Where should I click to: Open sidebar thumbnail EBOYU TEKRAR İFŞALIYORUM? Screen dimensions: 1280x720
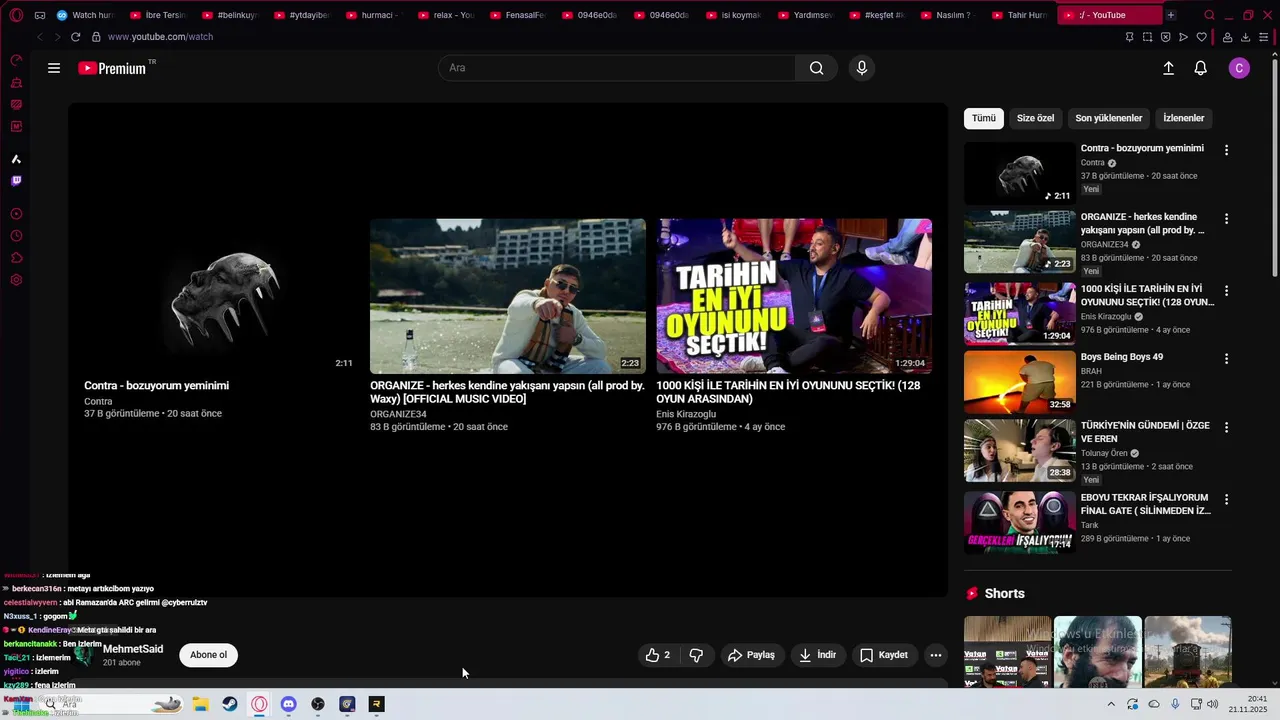(1019, 522)
